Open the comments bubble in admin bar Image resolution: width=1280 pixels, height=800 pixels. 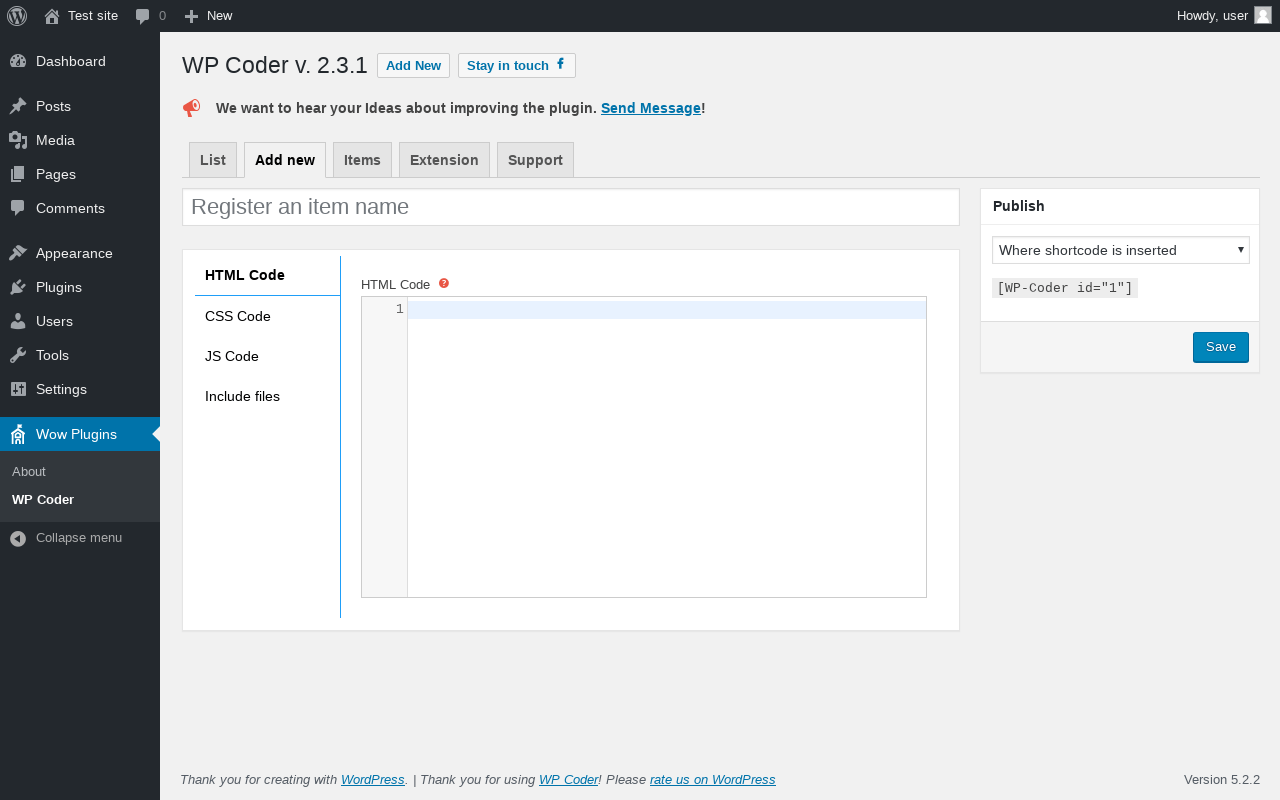pos(143,16)
